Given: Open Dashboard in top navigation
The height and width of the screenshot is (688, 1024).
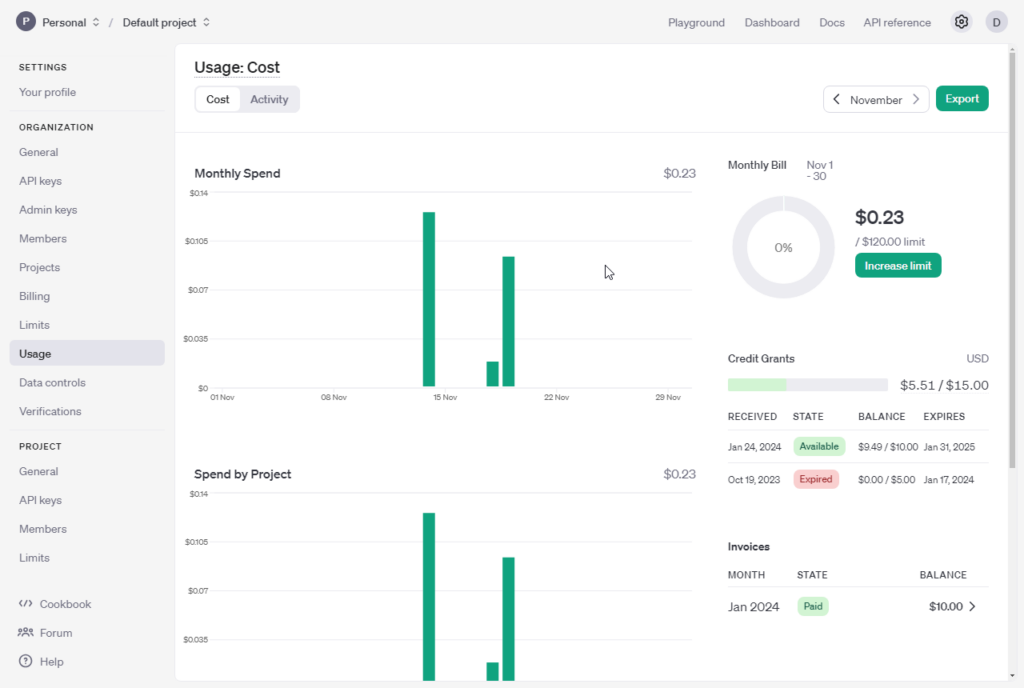Looking at the screenshot, I should (772, 22).
